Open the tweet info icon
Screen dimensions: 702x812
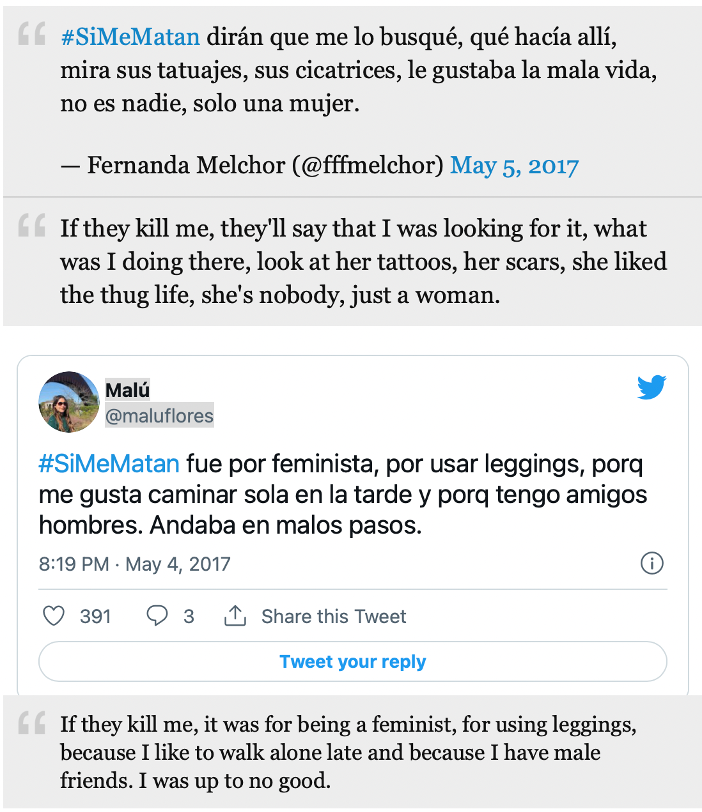[x=652, y=563]
